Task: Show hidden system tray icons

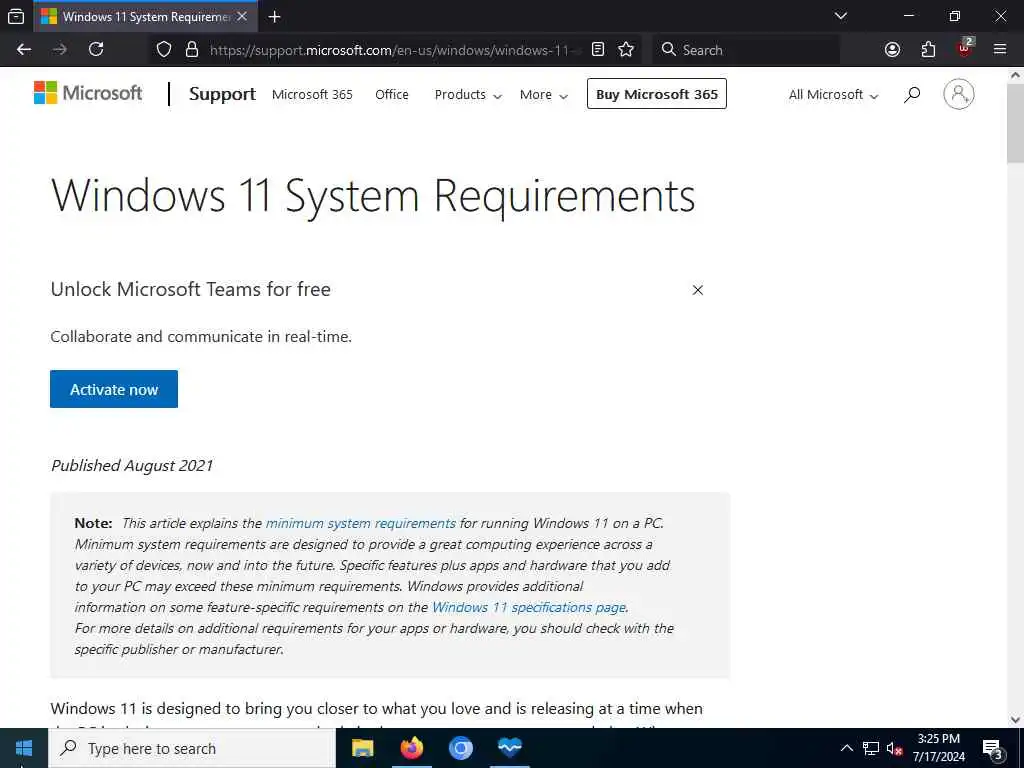Action: pyautogui.click(x=846, y=748)
